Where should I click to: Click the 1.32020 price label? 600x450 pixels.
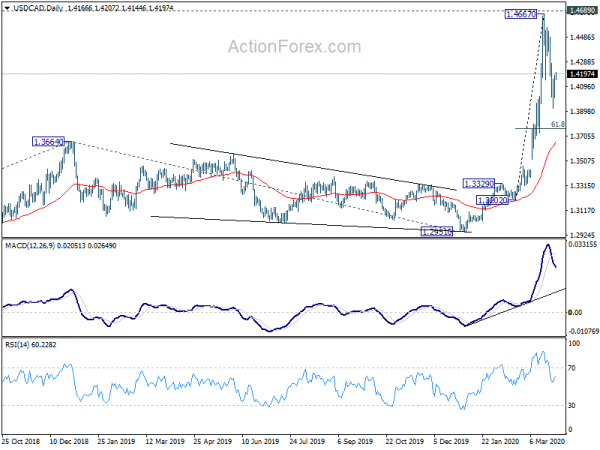tap(492, 200)
